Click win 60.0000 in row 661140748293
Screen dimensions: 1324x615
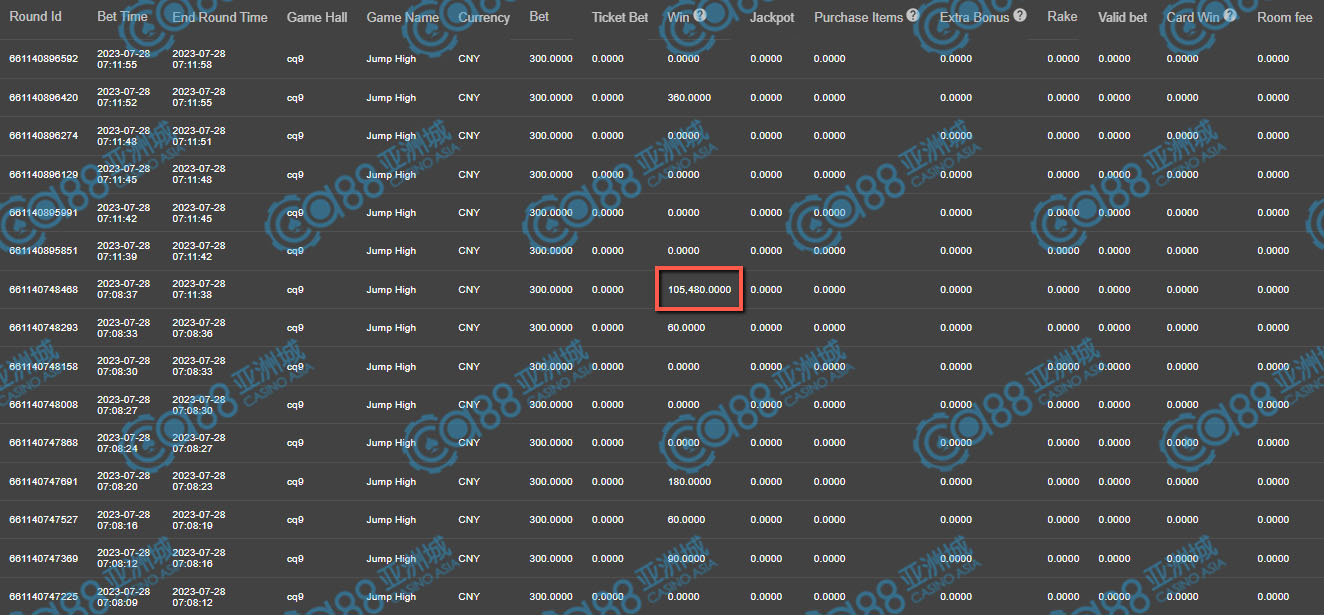(686, 328)
